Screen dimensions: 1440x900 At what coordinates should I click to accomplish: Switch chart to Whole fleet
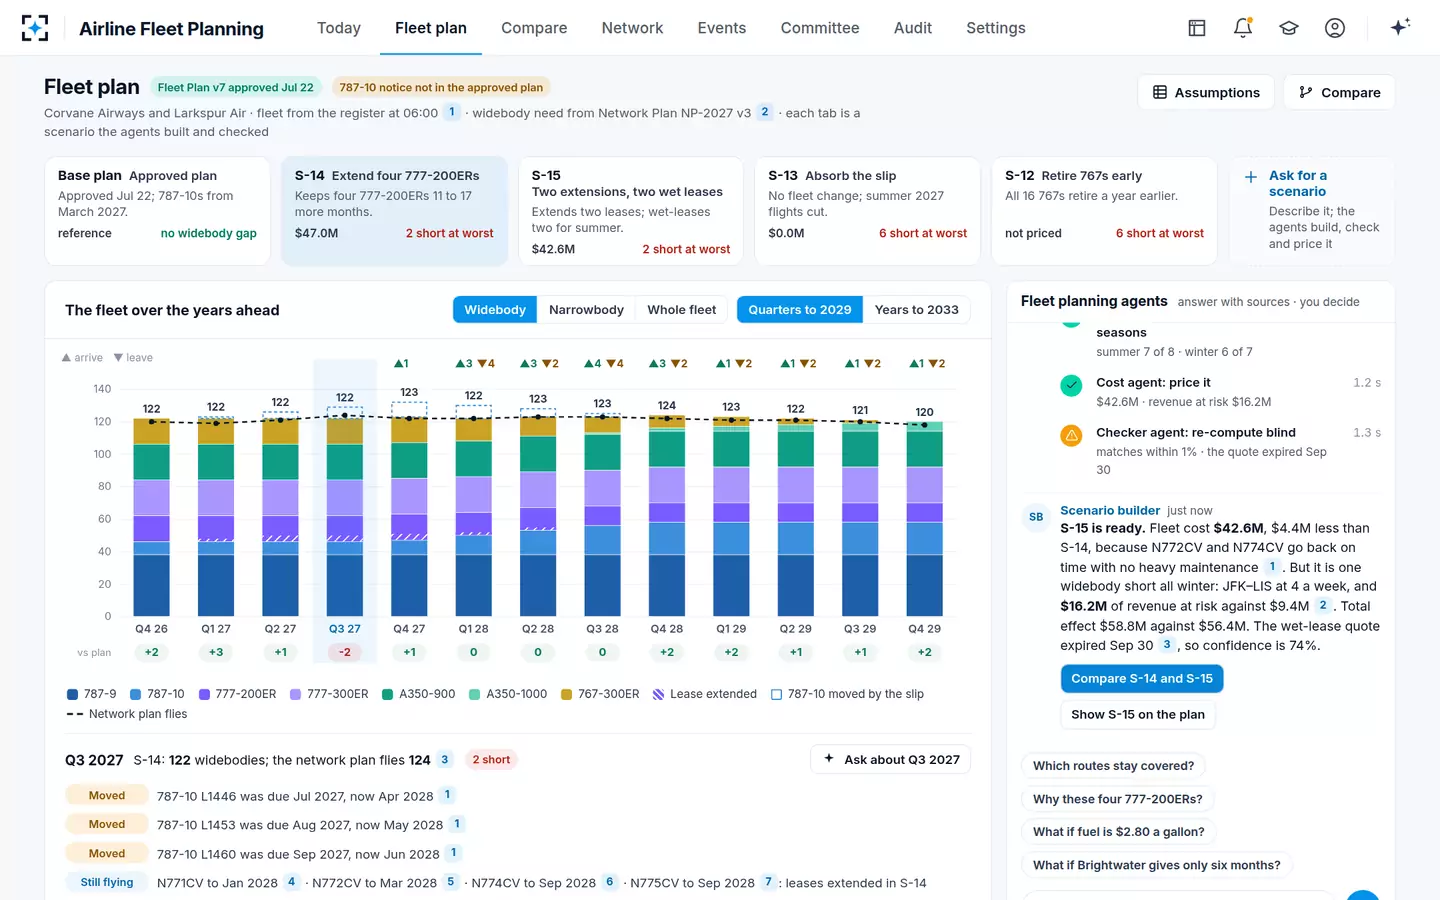tap(682, 310)
